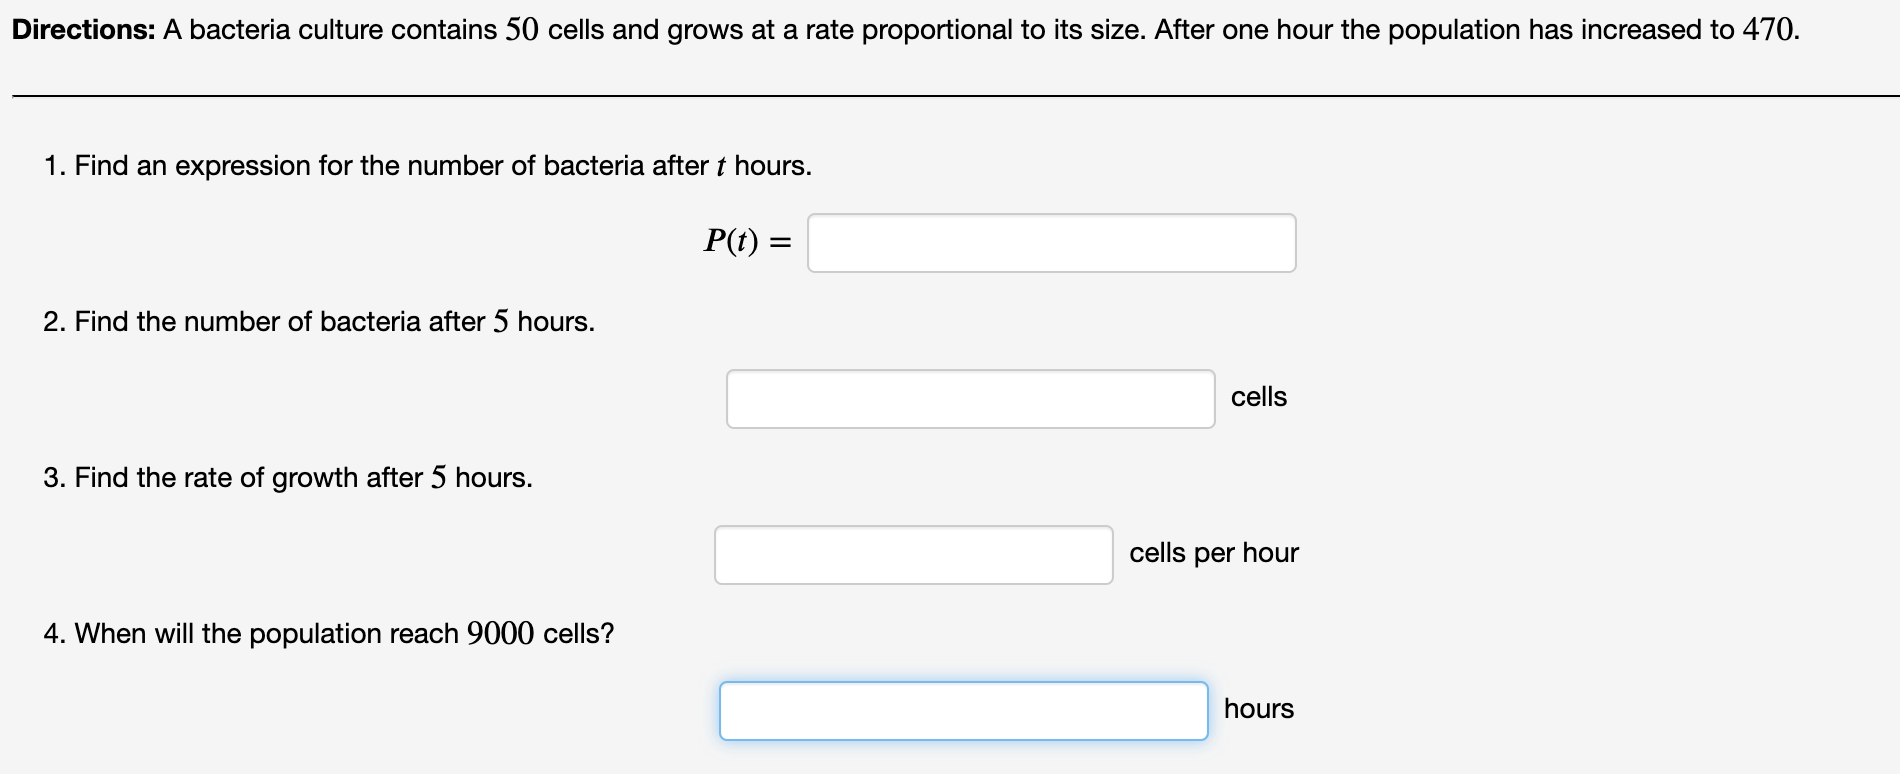The width and height of the screenshot is (1900, 774).
Task: Click question 2 about bacteria after 5 hours
Action: 319,322
